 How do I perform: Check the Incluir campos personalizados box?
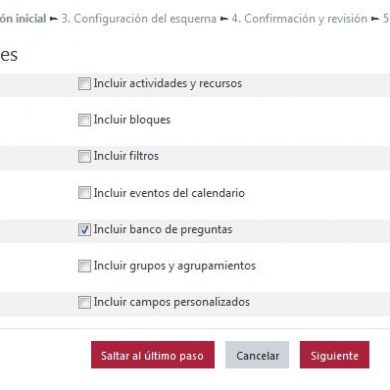pyautogui.click(x=84, y=302)
